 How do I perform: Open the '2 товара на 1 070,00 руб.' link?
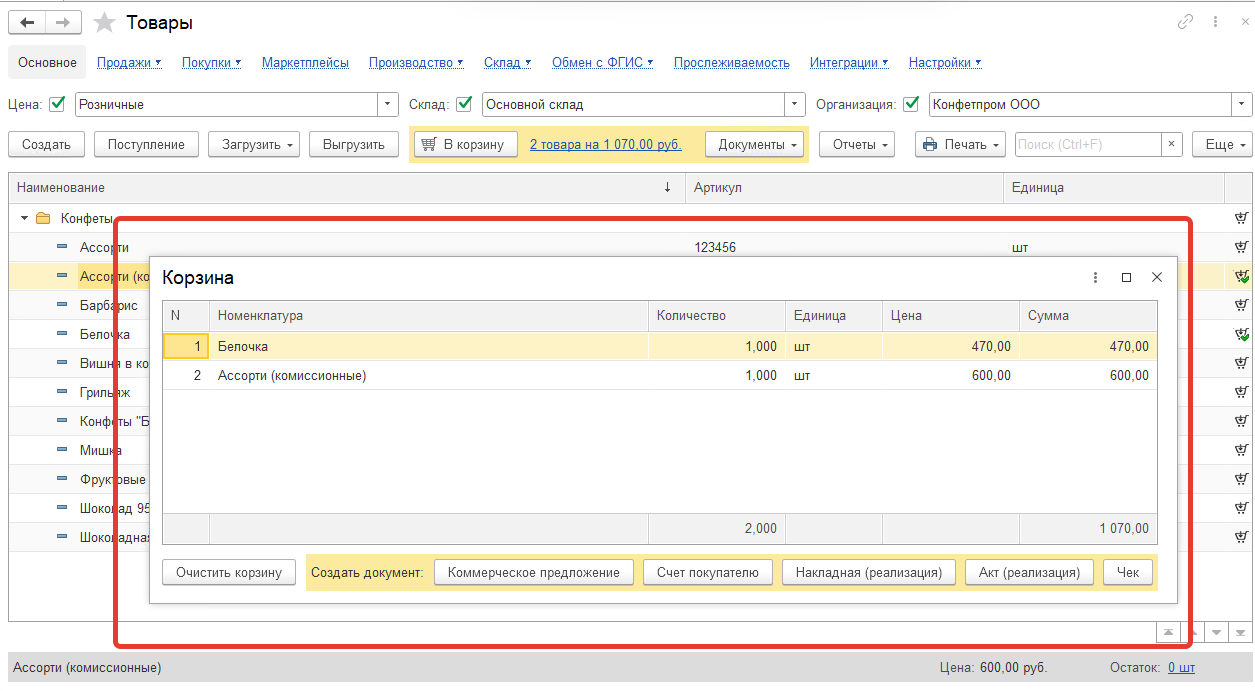pyautogui.click(x=605, y=145)
